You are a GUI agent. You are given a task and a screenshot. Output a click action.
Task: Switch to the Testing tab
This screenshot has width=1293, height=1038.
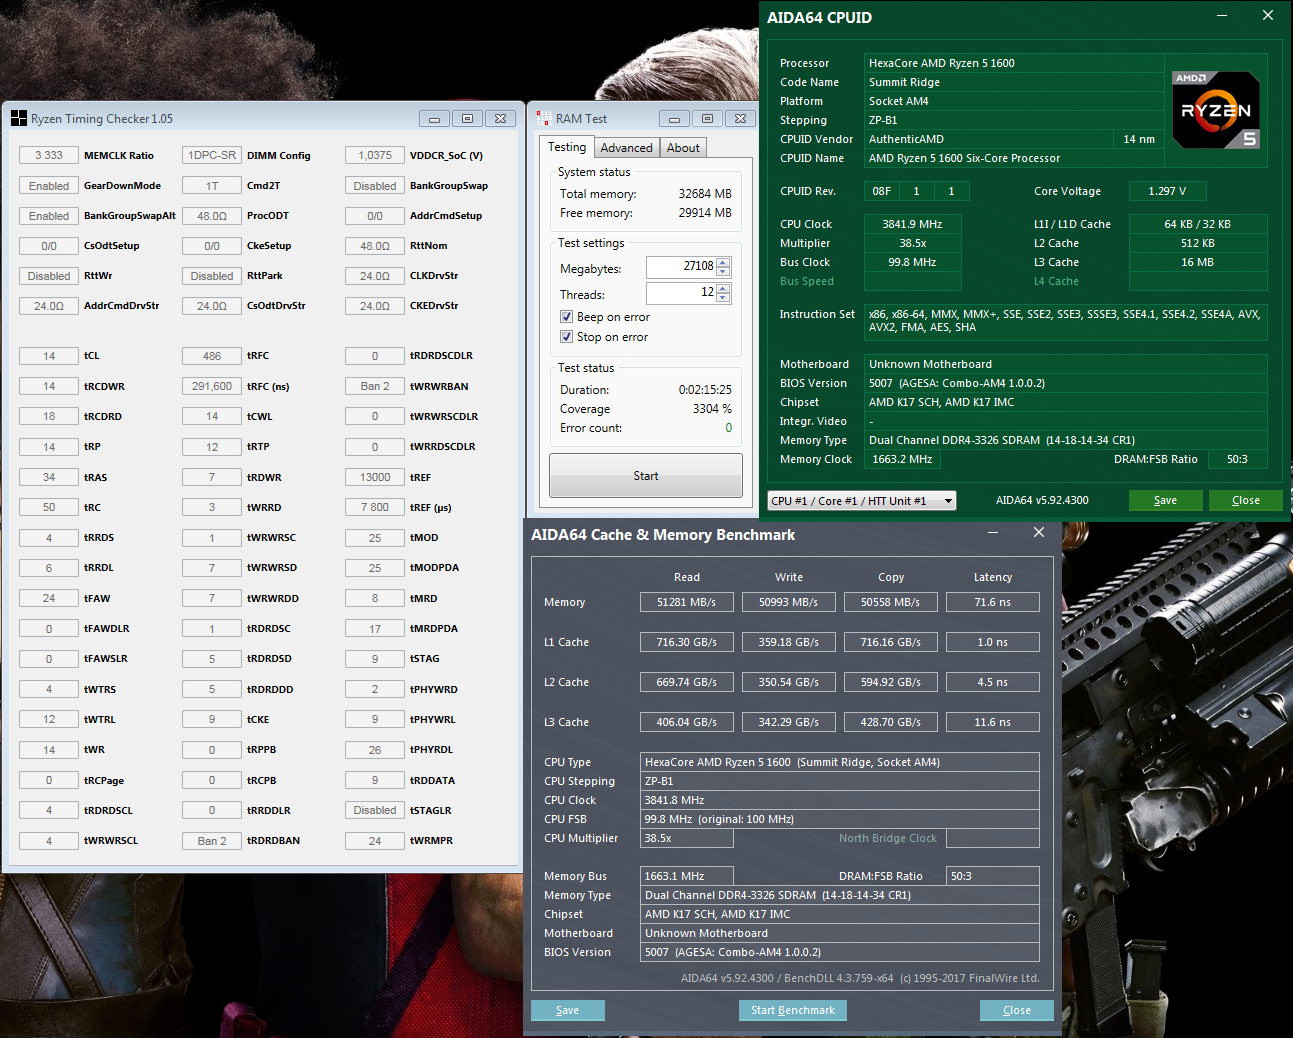coord(567,147)
